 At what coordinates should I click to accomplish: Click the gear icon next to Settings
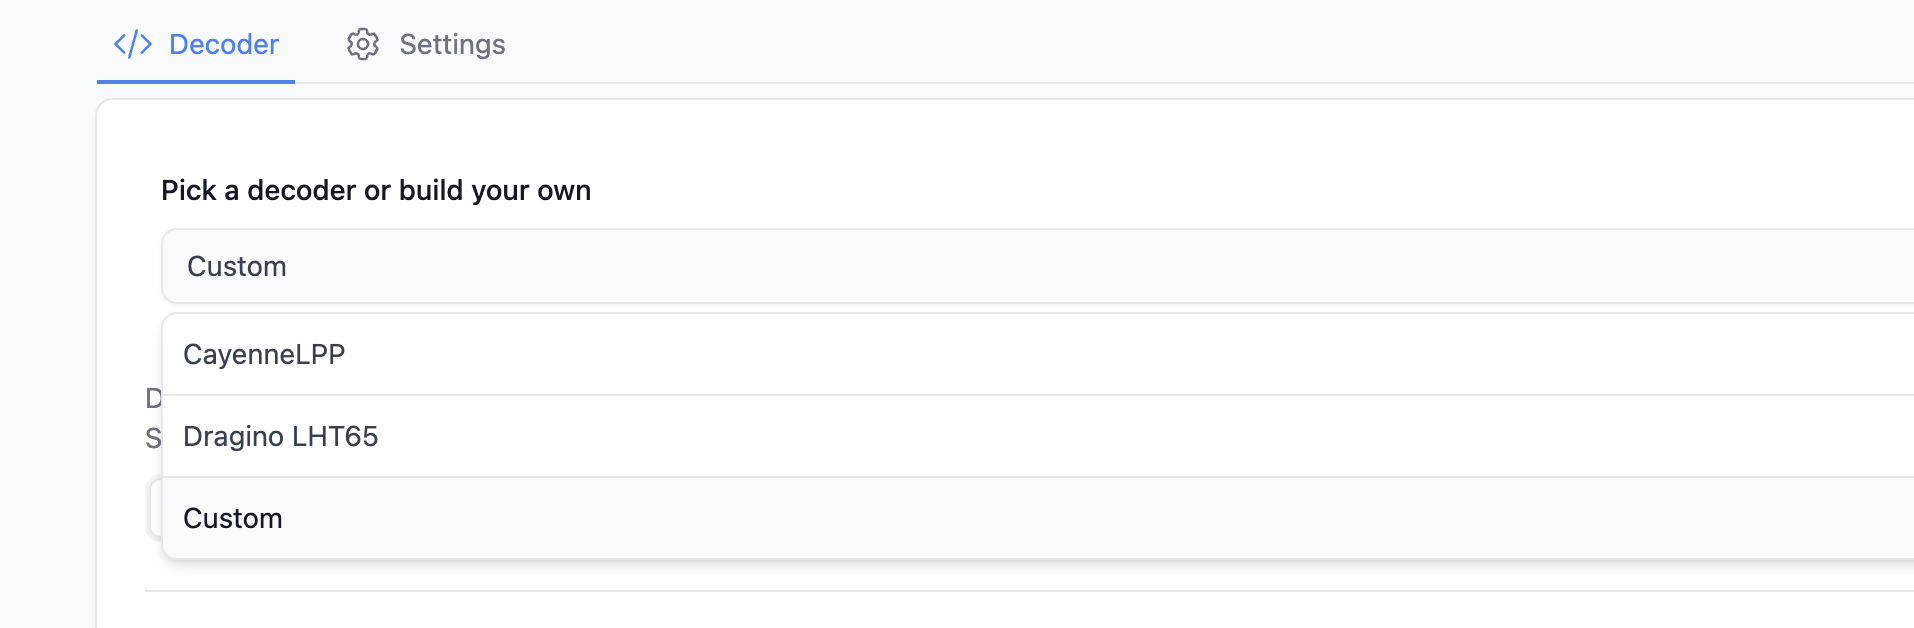point(364,44)
